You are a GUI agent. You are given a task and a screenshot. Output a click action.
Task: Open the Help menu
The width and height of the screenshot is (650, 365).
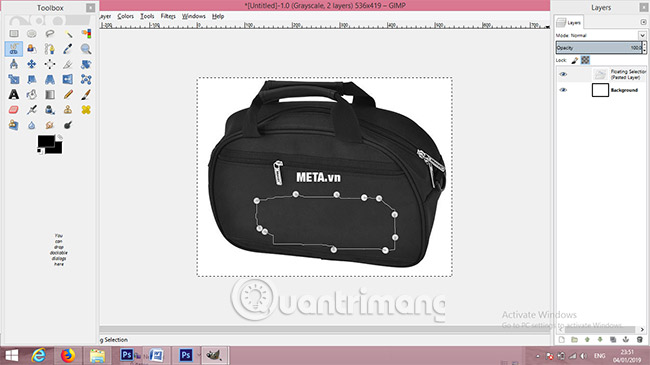pyautogui.click(x=218, y=16)
